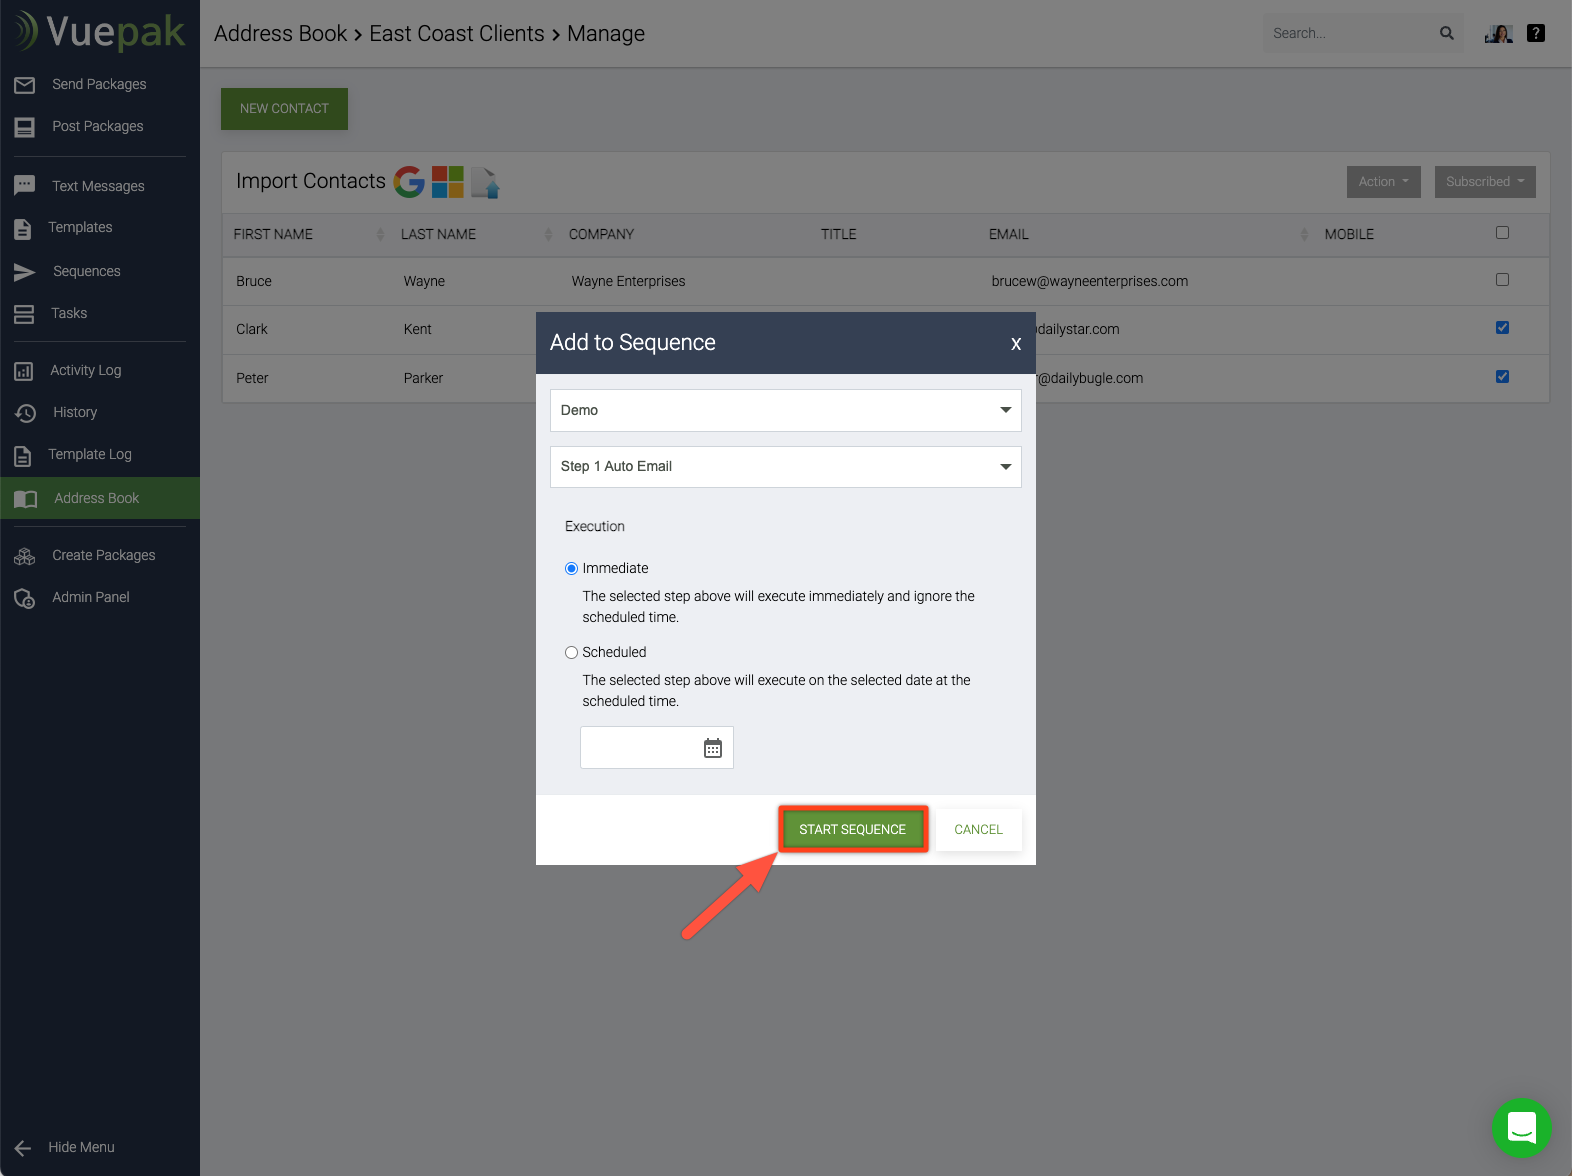Screen dimensions: 1572x1176
Task: Expand the Demo sequence dropdown
Action: [785, 410]
